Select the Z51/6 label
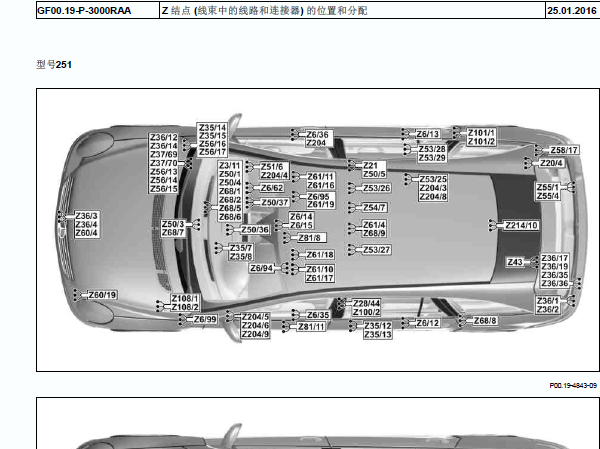The height and width of the screenshot is (449, 600). point(272,167)
